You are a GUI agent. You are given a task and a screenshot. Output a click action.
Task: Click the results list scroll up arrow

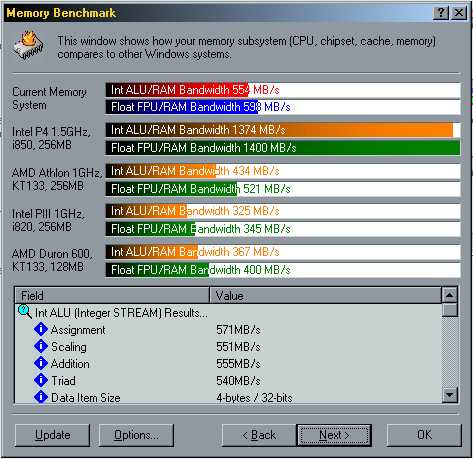pos(449,295)
